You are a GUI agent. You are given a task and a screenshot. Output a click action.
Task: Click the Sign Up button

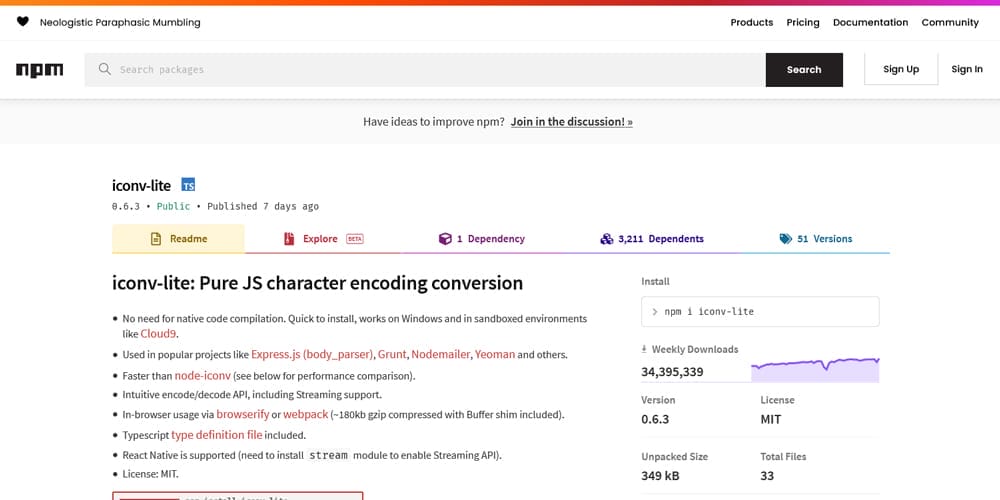[x=901, y=69]
